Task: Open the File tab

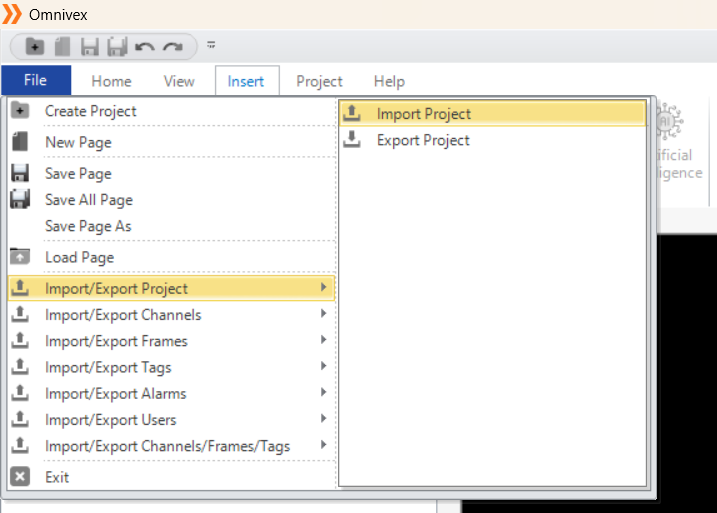Action: click(x=36, y=80)
